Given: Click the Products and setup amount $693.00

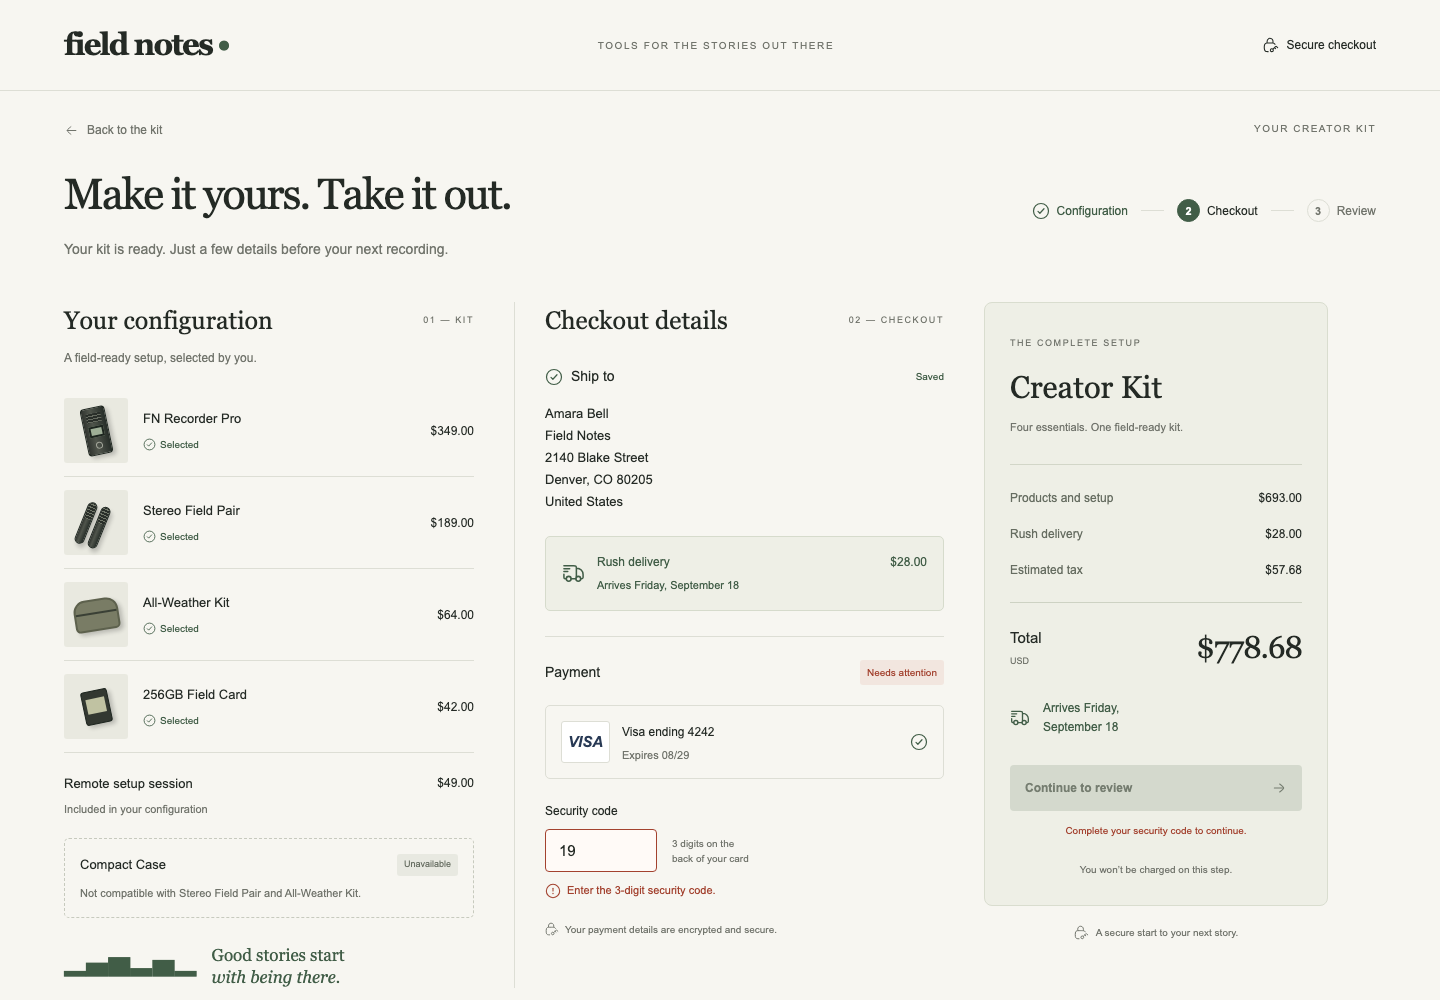Looking at the screenshot, I should tap(1280, 498).
